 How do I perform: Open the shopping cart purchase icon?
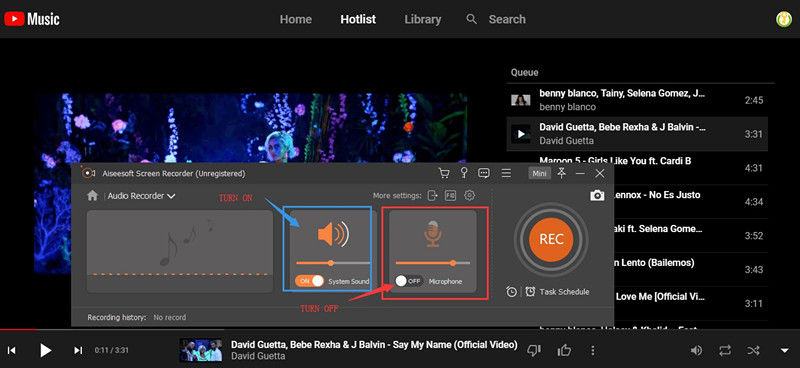click(x=444, y=174)
